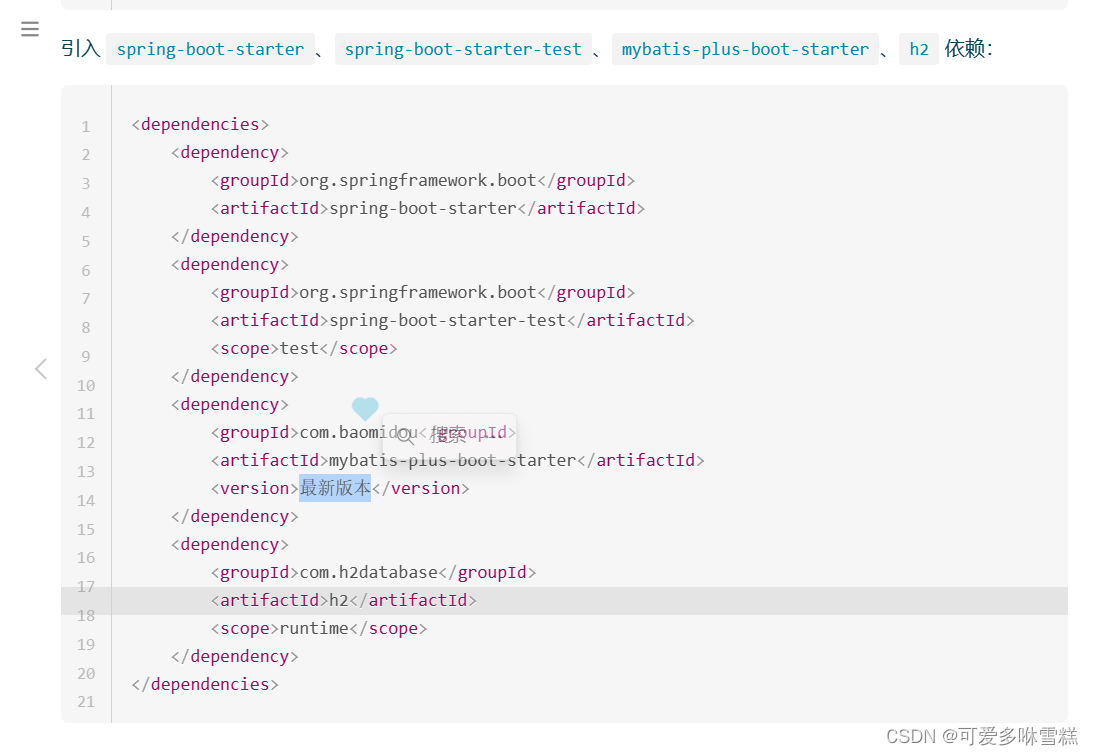Open the hamburger menu icon
Screen dimensions: 1093x755
pyautogui.click(x=29, y=28)
